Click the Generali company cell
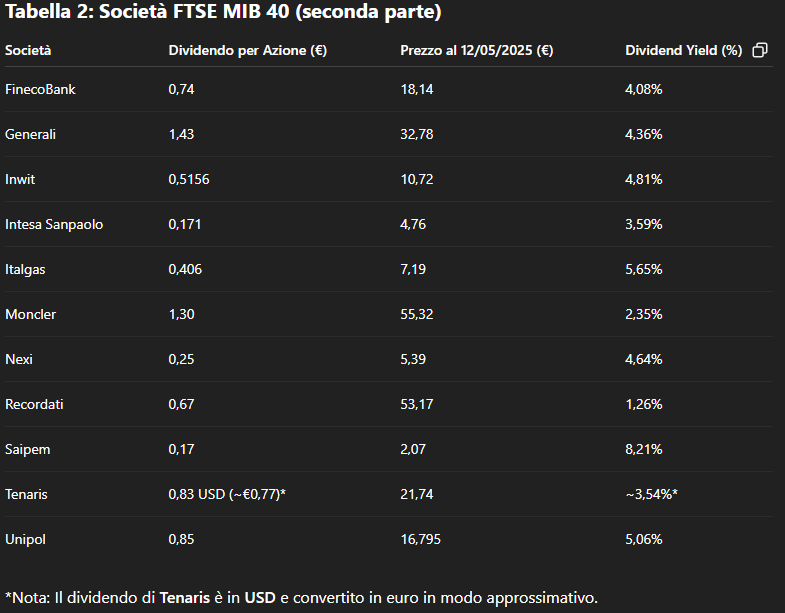 point(30,134)
